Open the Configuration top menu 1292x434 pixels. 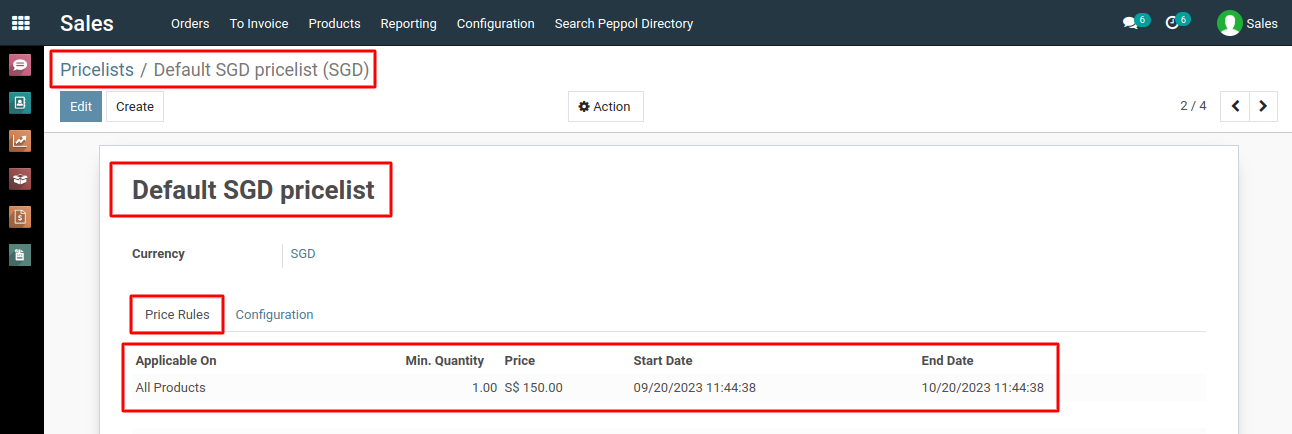496,23
